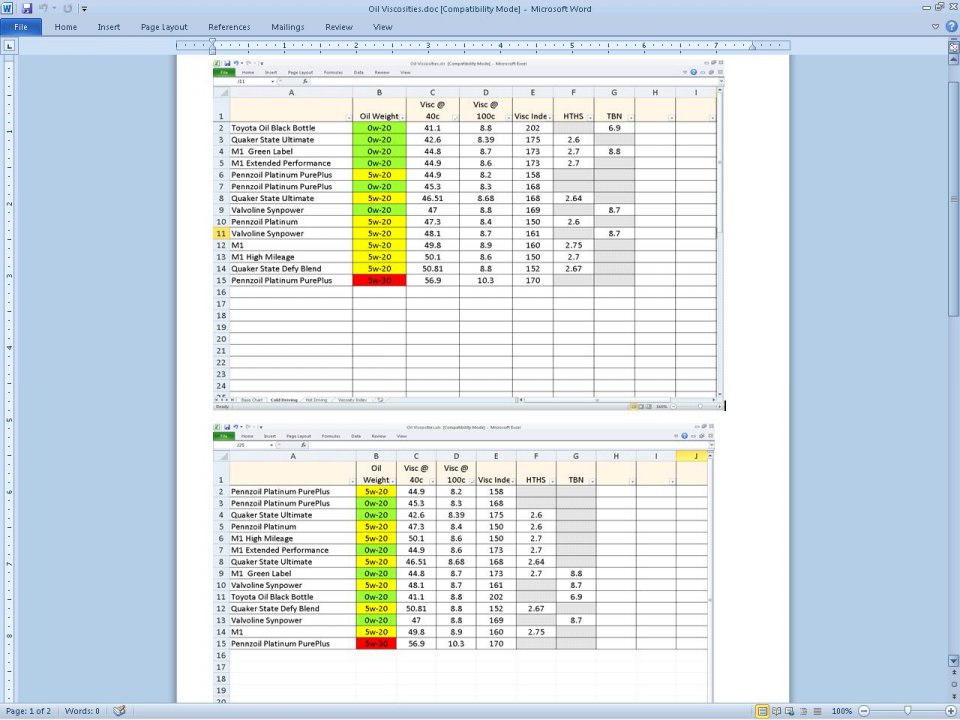Expand the ribbon with the chevron button
The image size is (960, 720).
(935, 27)
